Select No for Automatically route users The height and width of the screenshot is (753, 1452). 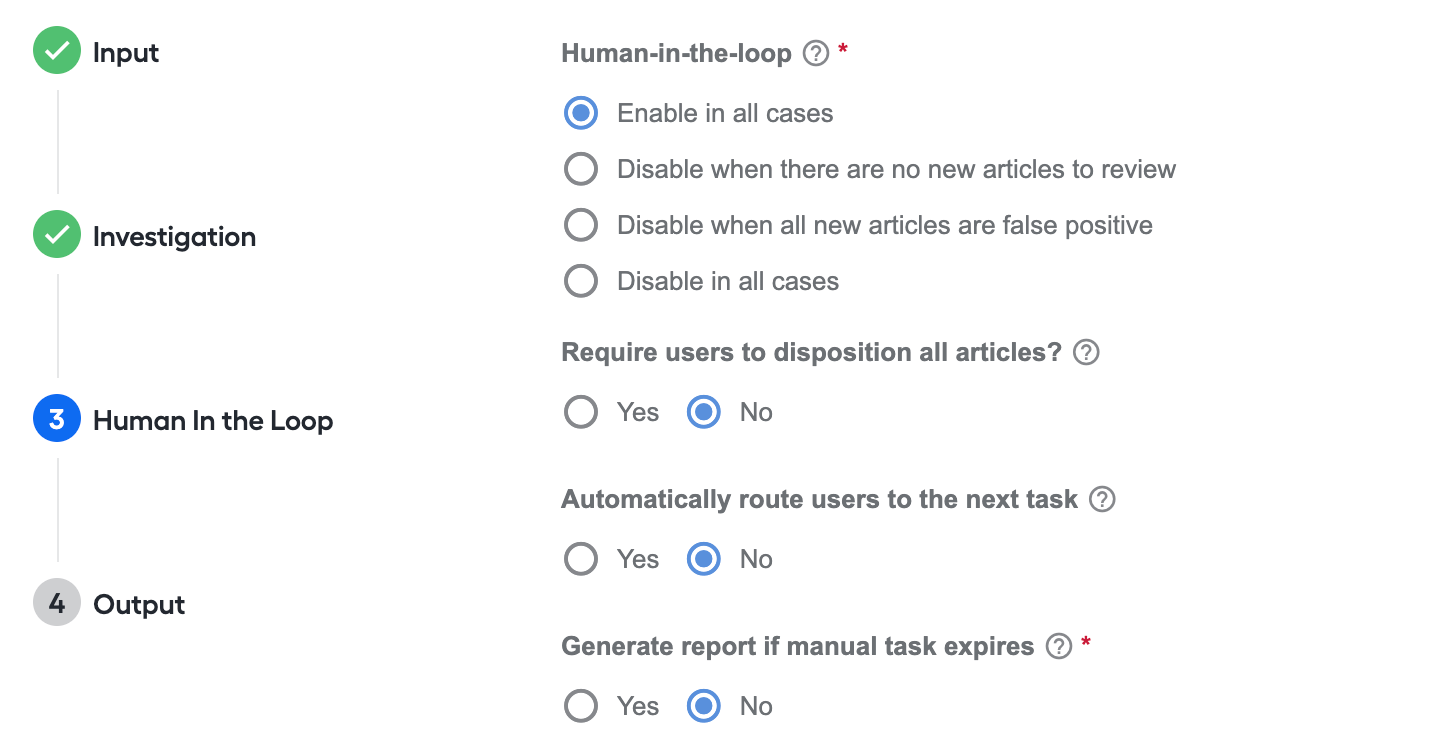(704, 559)
